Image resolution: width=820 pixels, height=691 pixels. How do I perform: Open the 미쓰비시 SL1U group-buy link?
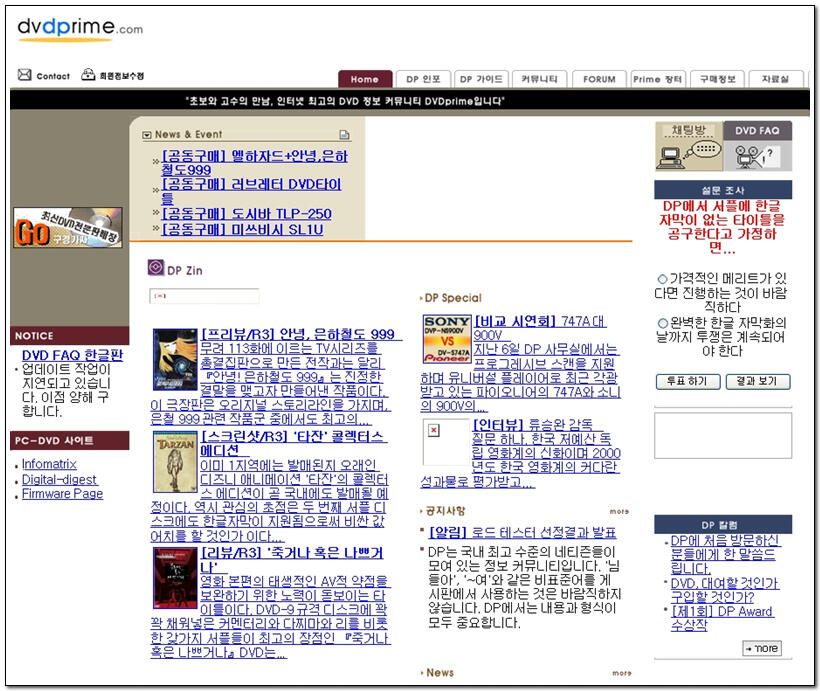(242, 229)
